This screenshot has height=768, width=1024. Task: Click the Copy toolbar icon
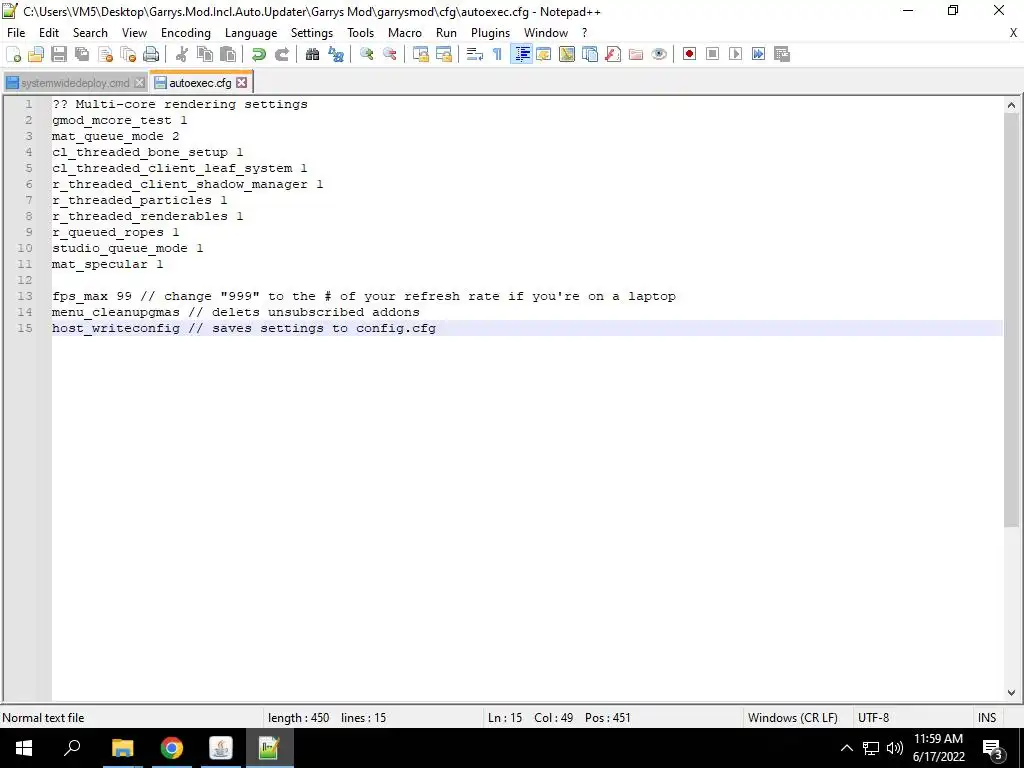click(205, 54)
